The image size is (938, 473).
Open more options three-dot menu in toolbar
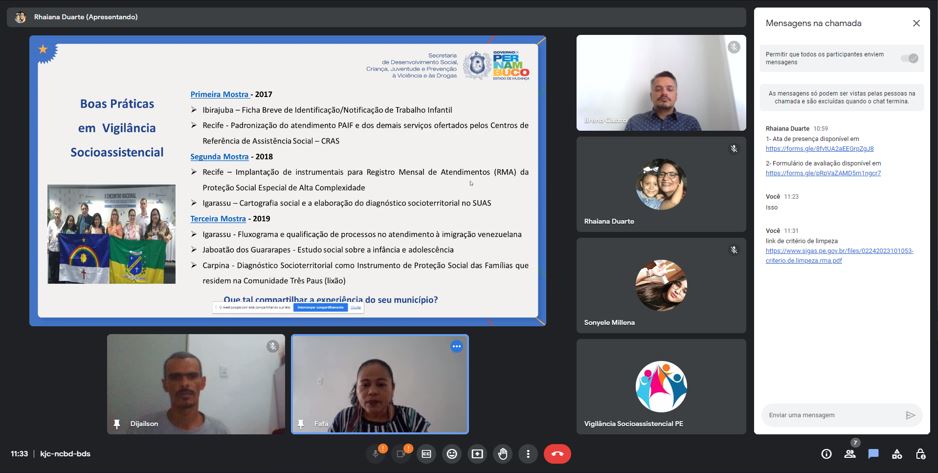tap(528, 454)
